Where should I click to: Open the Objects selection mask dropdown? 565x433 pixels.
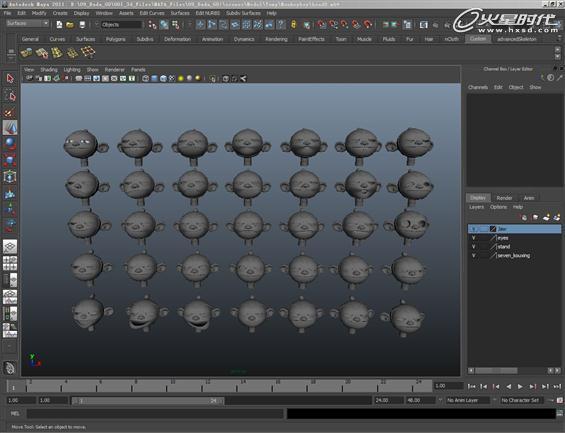[x=121, y=25]
